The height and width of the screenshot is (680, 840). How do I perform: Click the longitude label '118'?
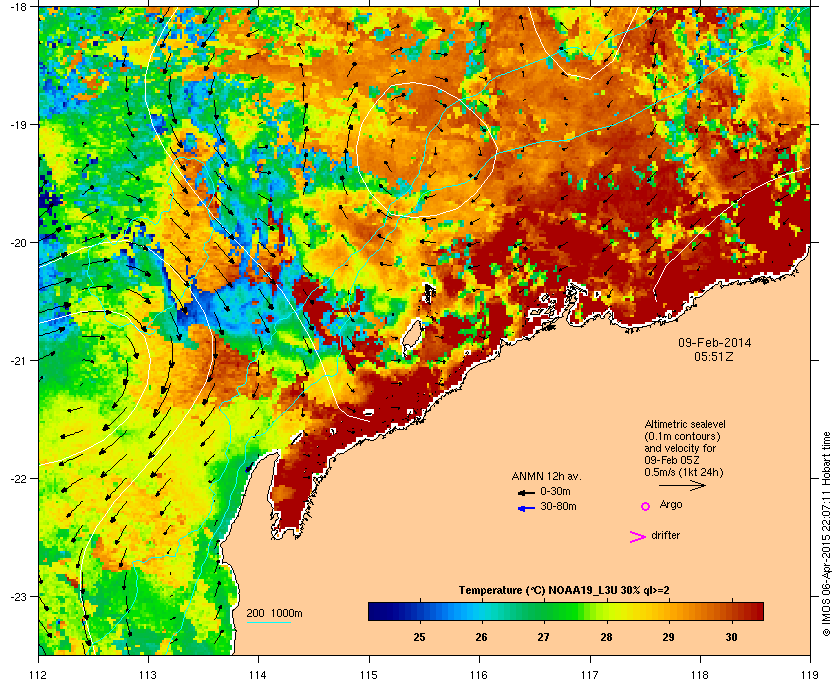click(700, 675)
